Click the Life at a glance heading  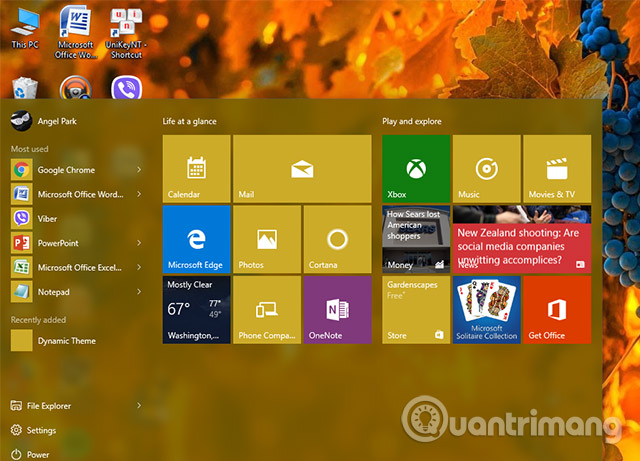click(189, 121)
